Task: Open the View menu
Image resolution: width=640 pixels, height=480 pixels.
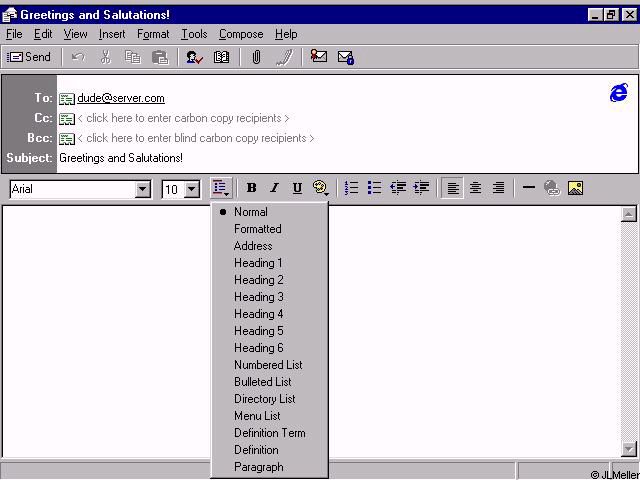Action: 76,34
